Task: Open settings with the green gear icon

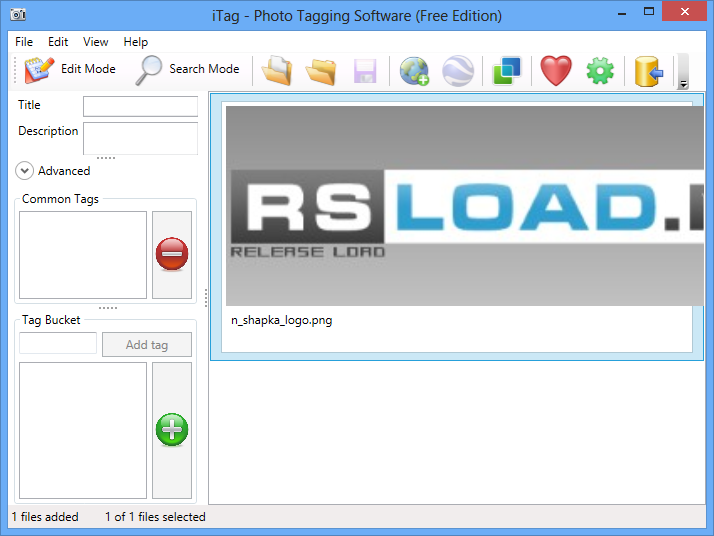Action: 600,71
